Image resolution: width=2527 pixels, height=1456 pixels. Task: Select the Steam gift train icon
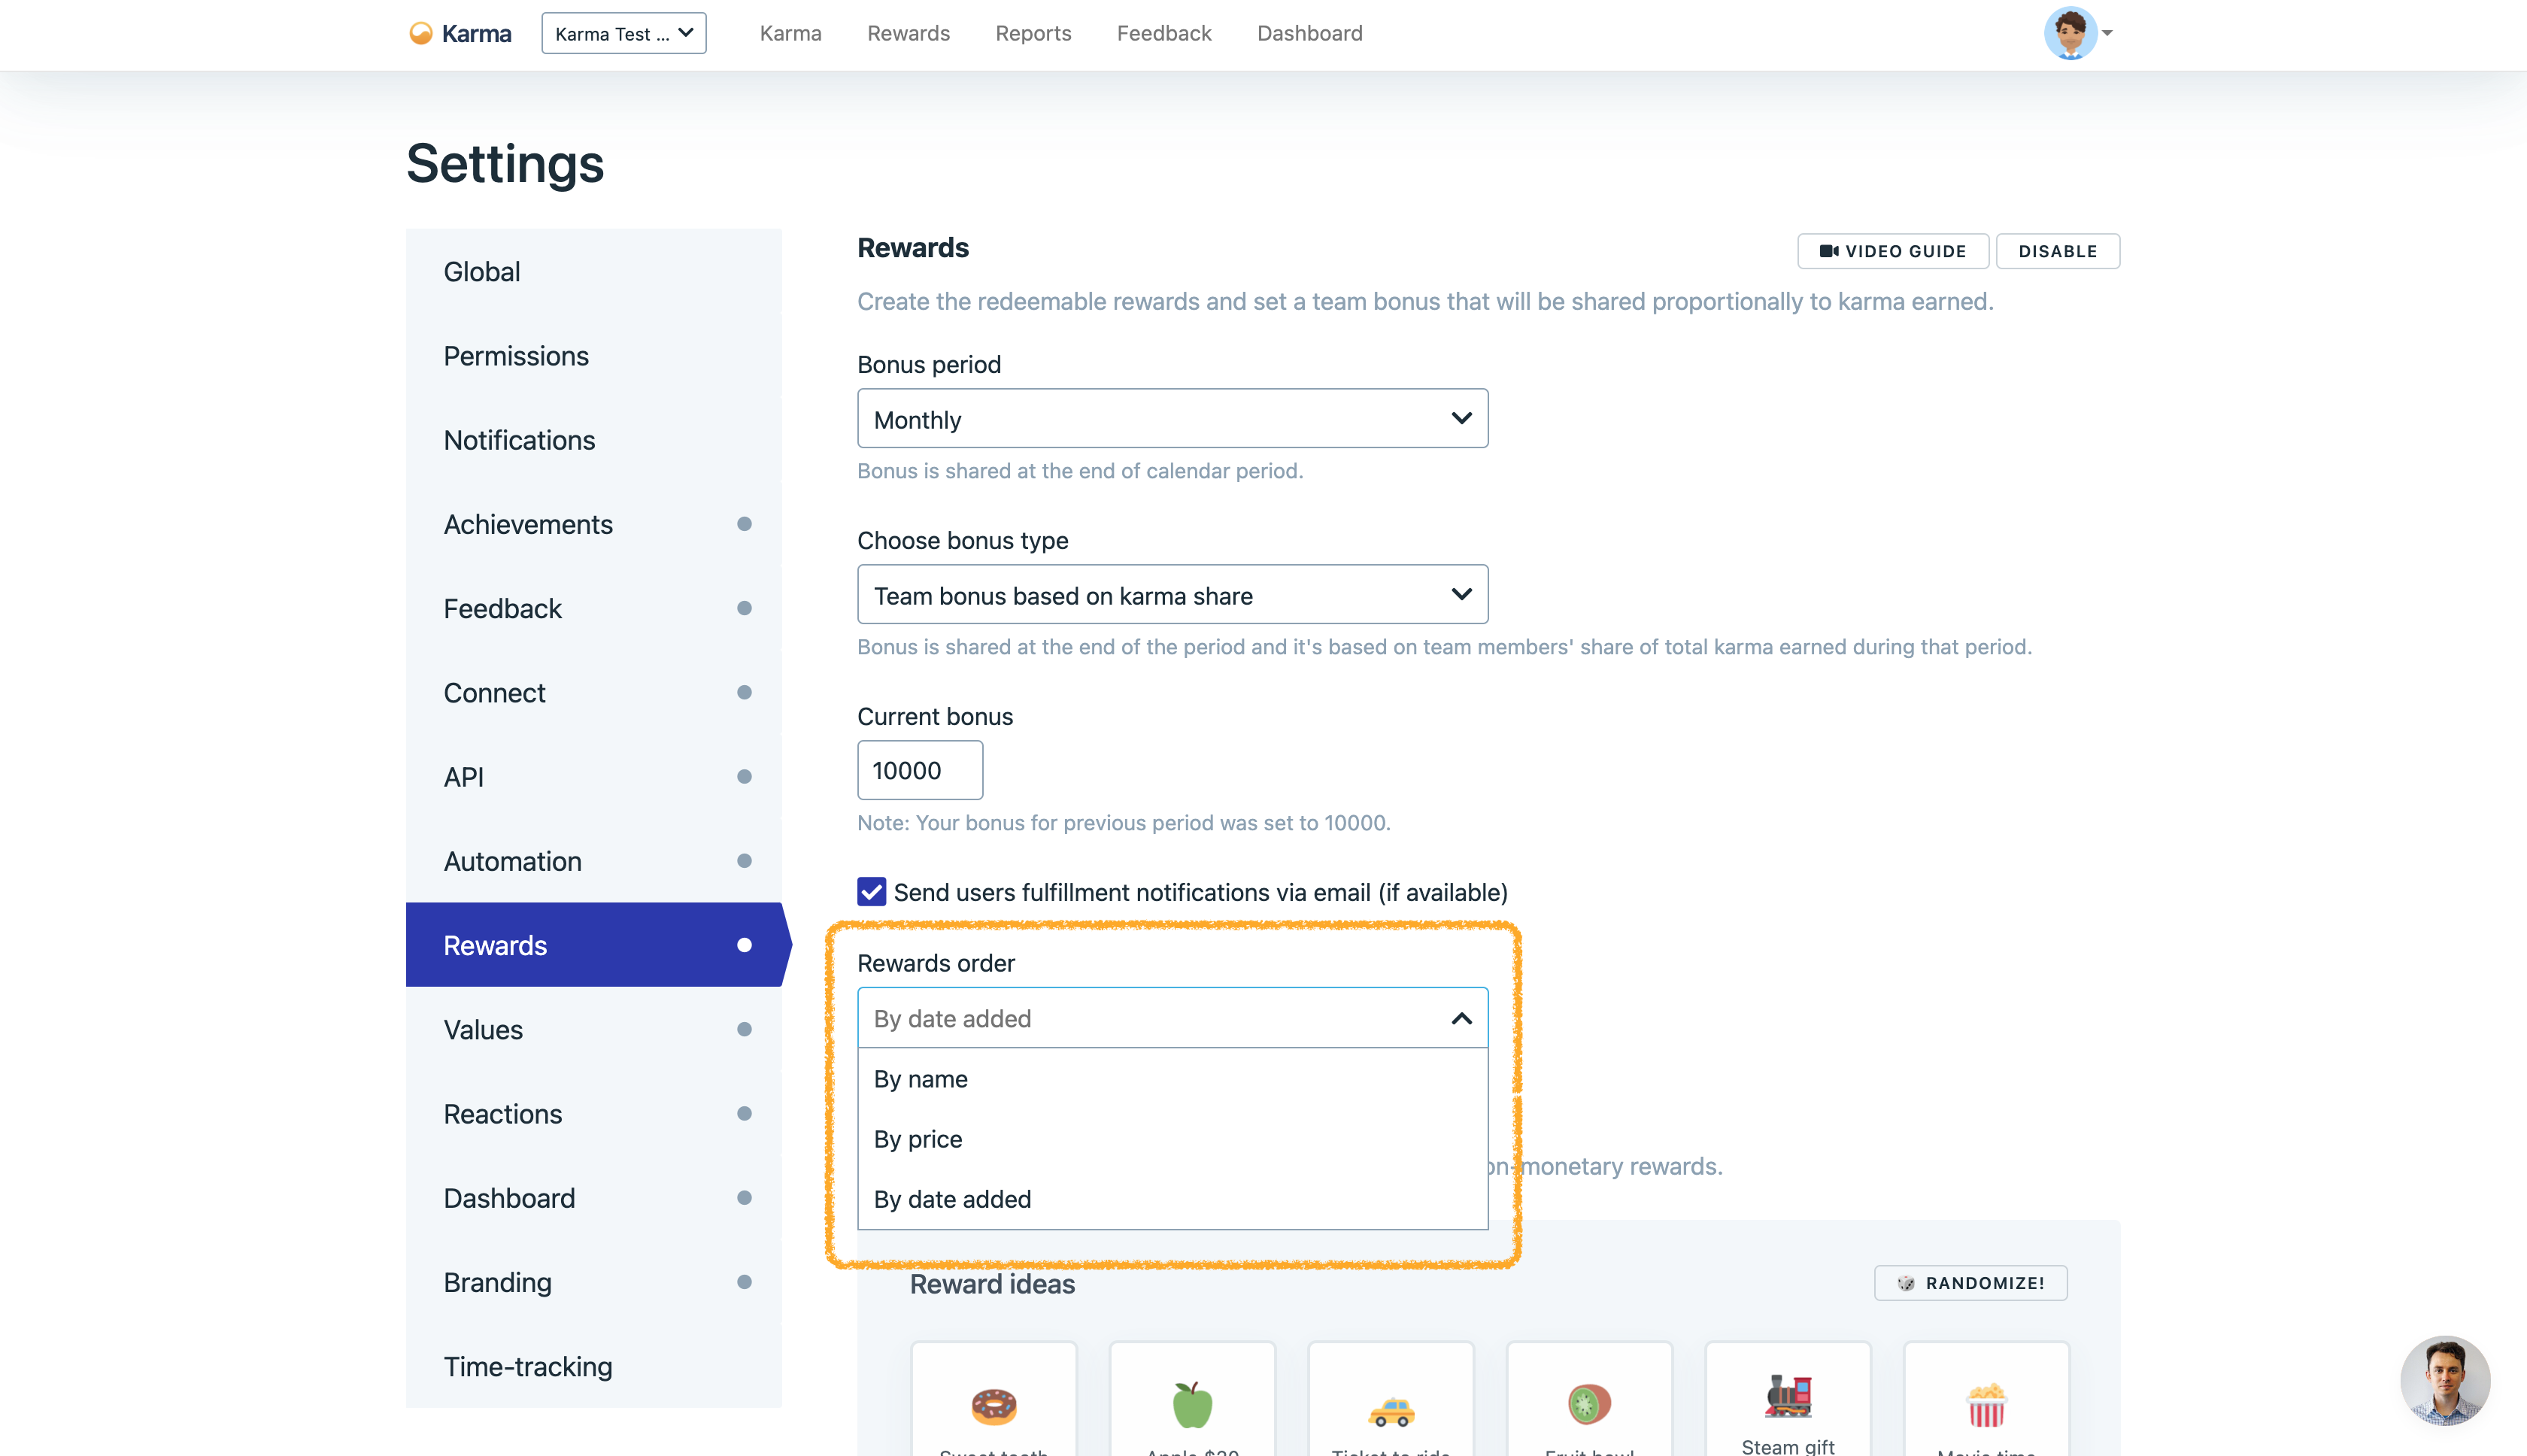1788,1396
